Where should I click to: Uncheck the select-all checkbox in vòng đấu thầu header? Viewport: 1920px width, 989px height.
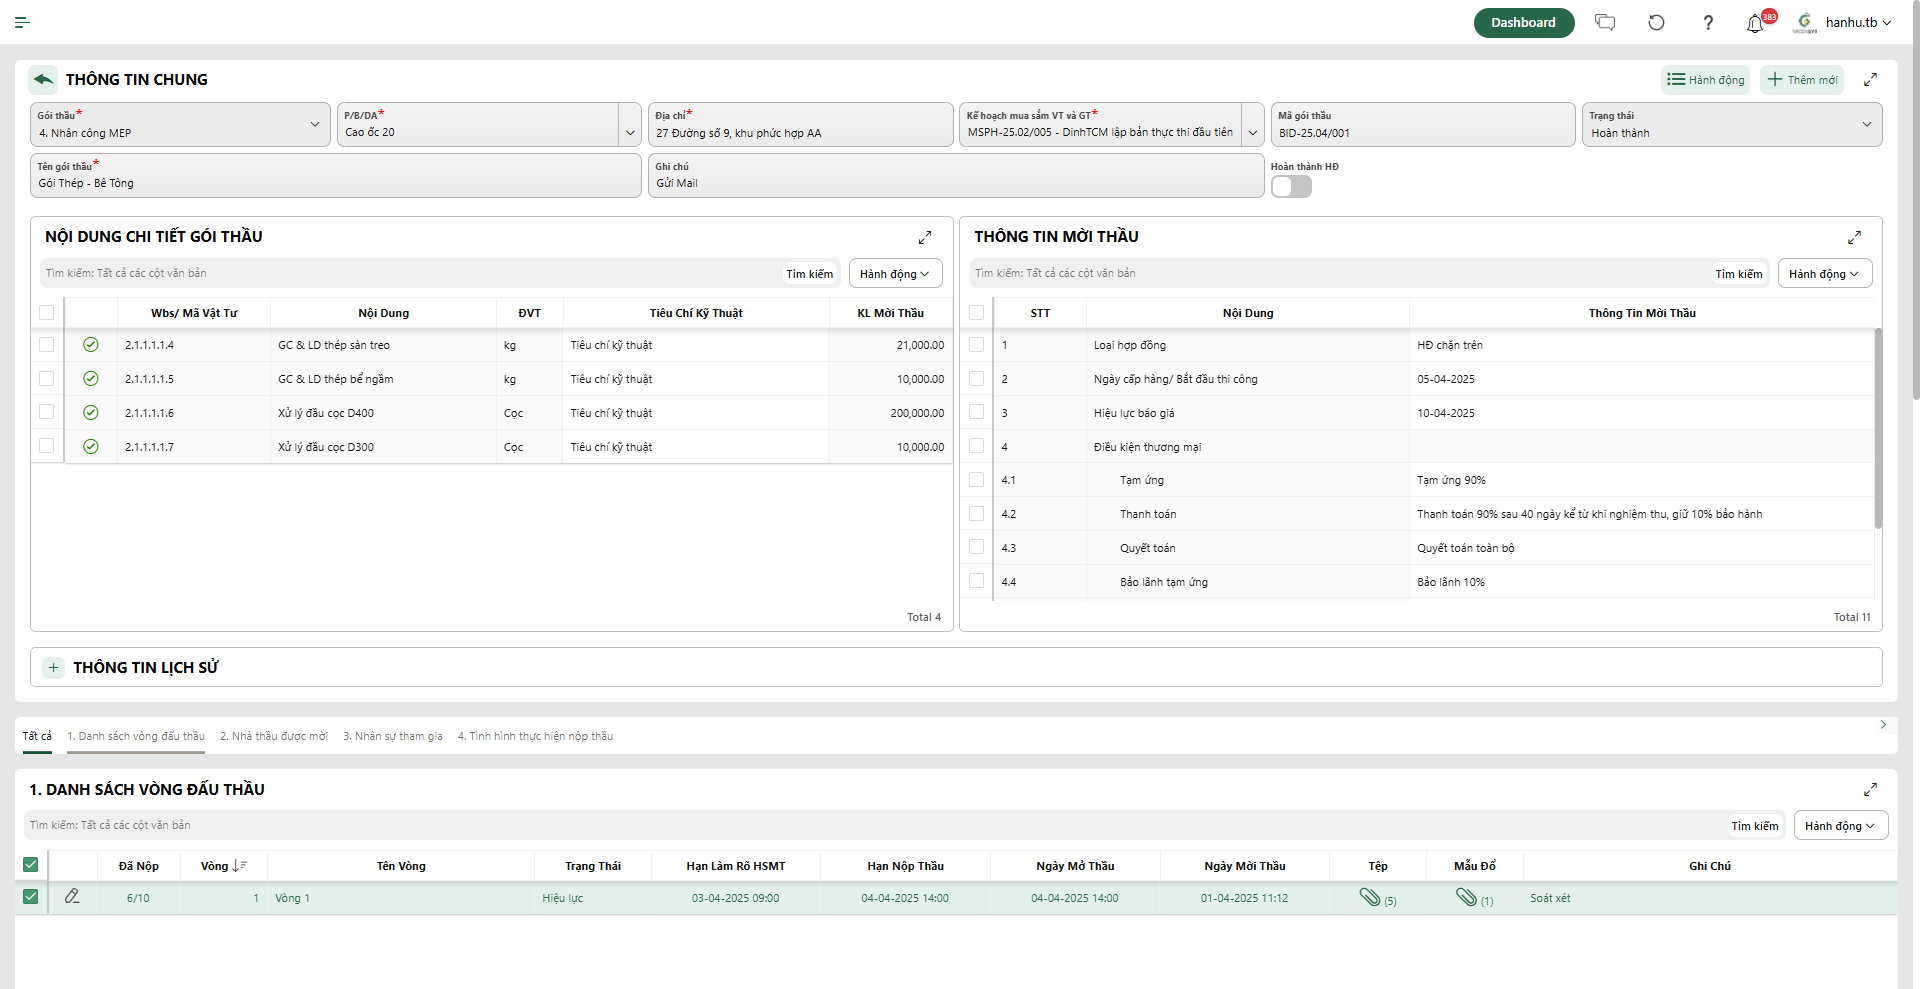point(31,865)
